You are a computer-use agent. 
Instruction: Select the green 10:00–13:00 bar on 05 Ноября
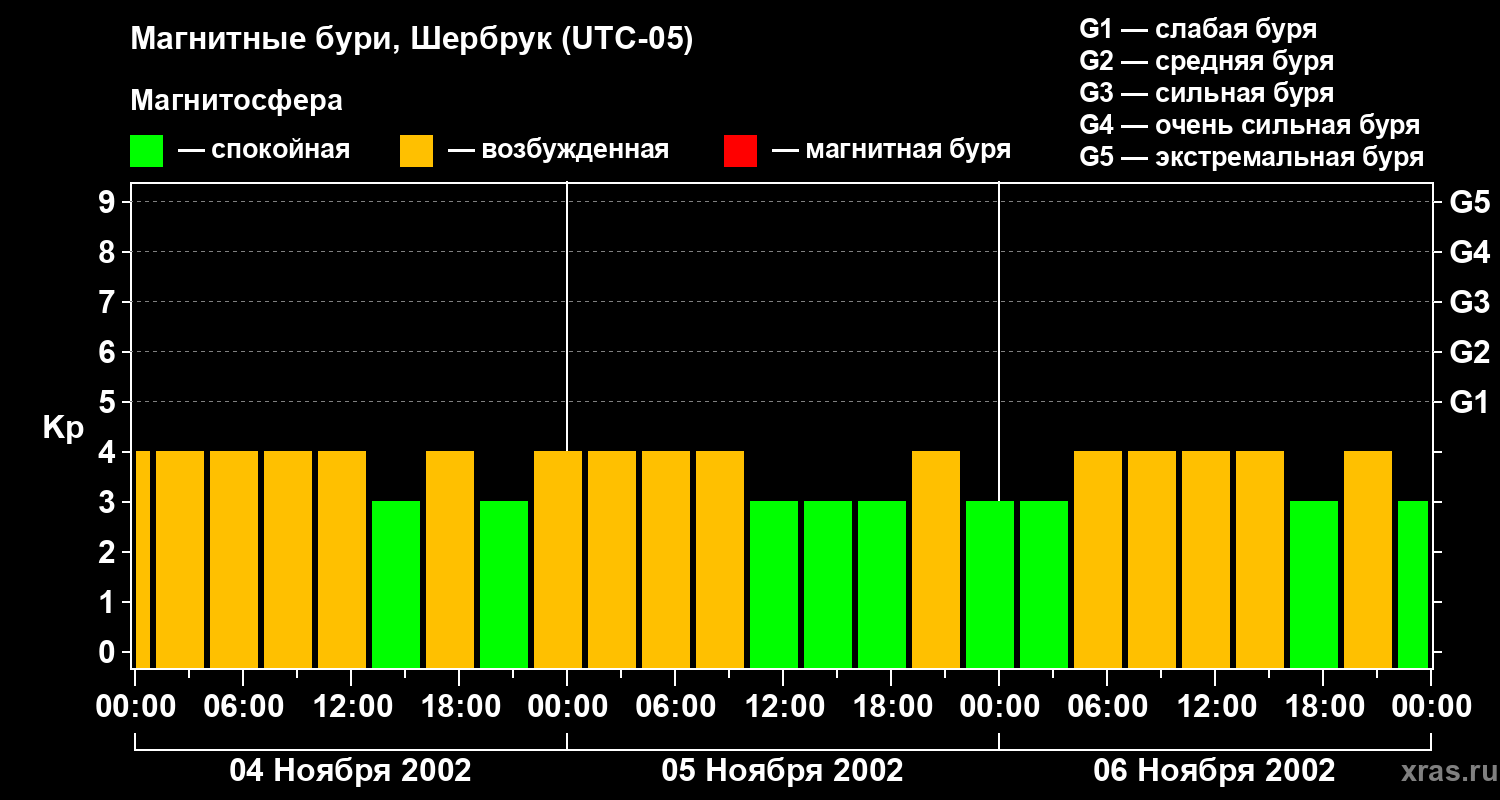pos(774,584)
